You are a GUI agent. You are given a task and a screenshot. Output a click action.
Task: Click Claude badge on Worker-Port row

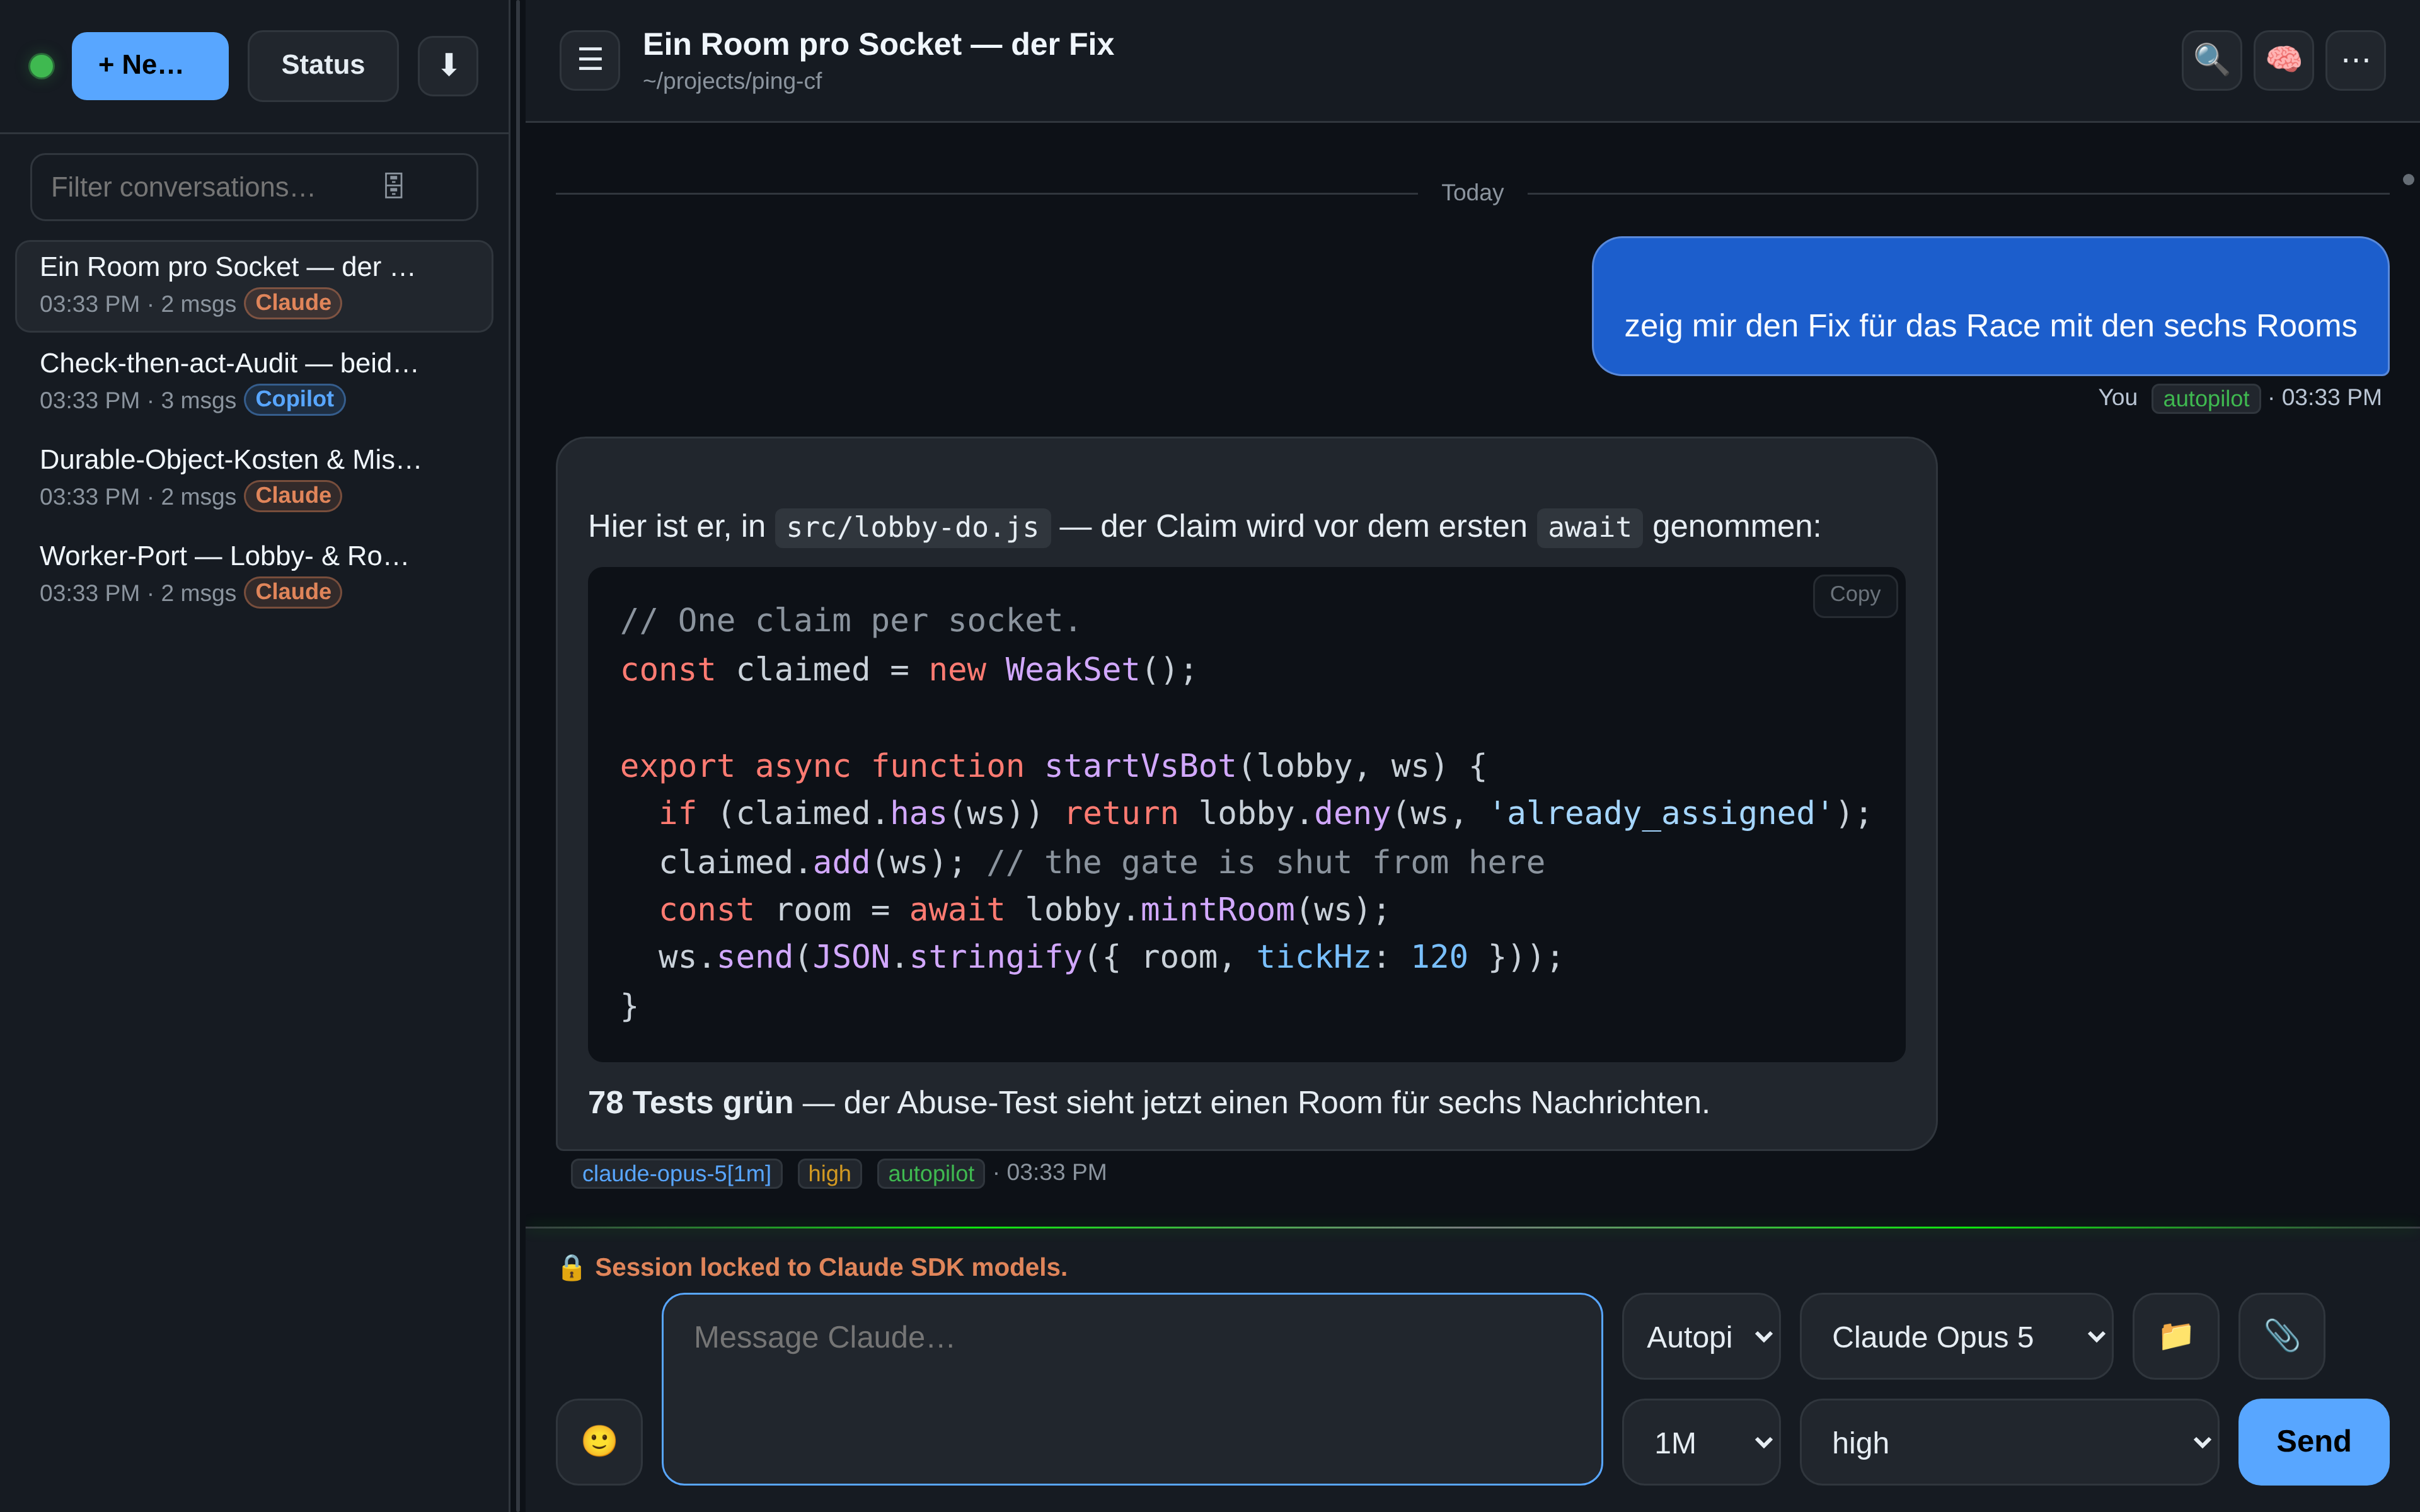click(x=293, y=592)
